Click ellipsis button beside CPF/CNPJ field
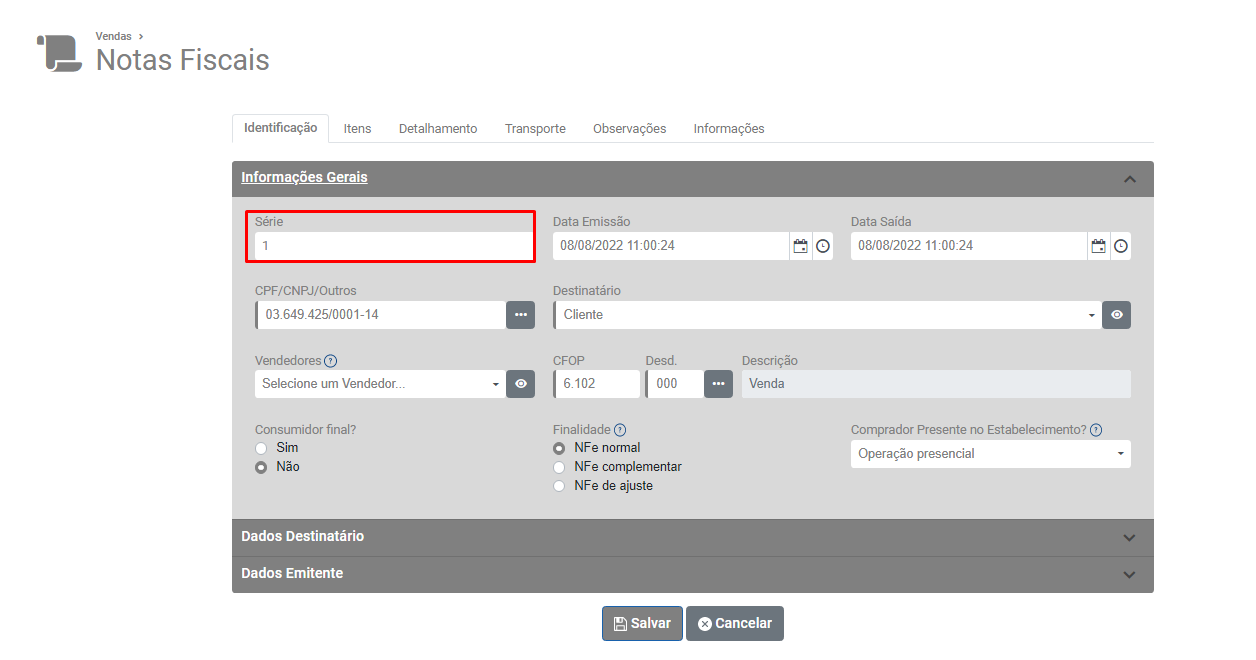Image resolution: width=1256 pixels, height=660 pixels. pos(520,315)
